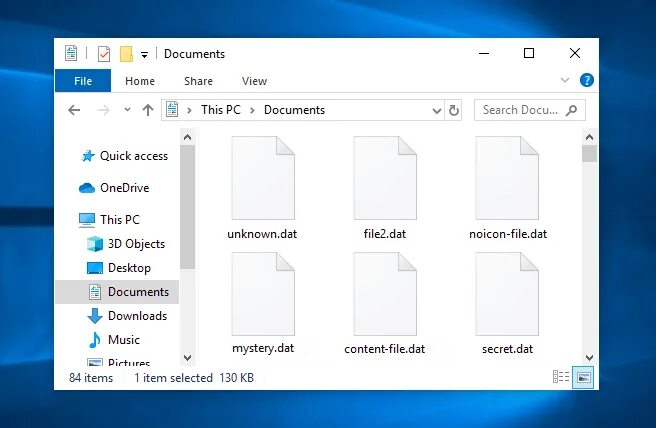Viewport: 656px width, 428px height.
Task: Open the recent locations dropdown
Action: click(x=127, y=110)
